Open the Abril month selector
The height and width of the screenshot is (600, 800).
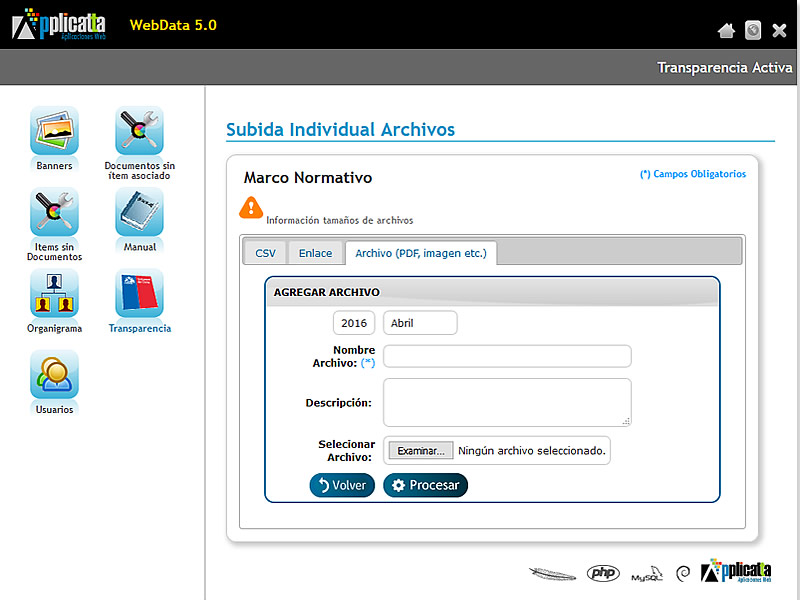click(x=420, y=322)
